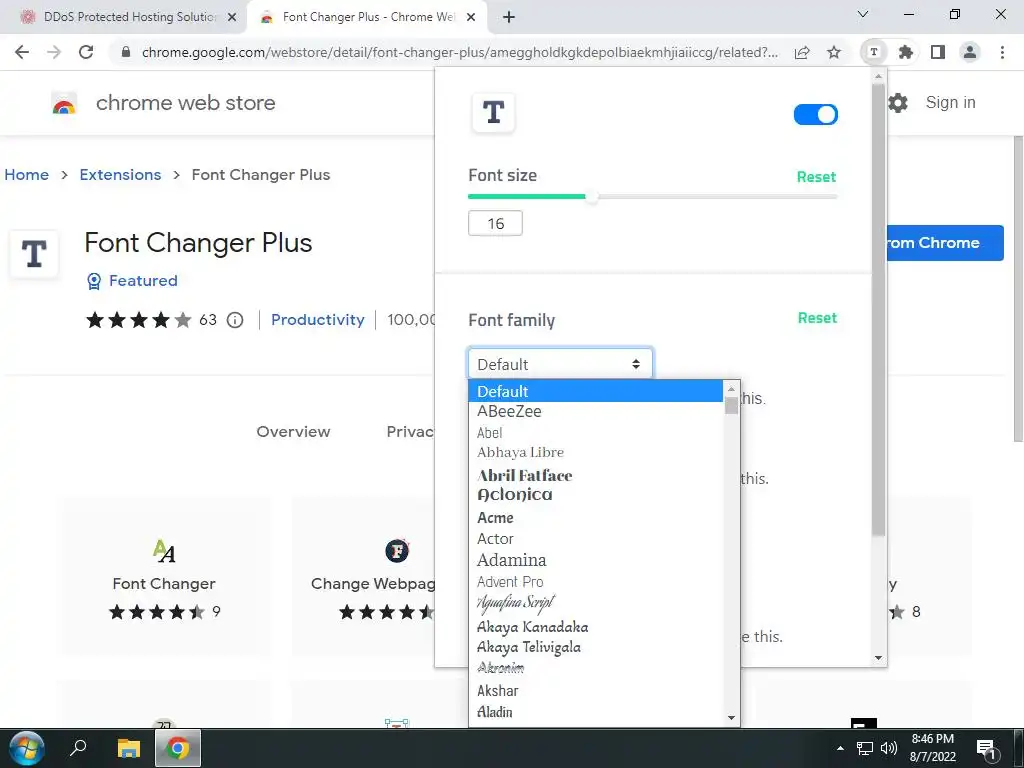Open the Chrome extensions puzzle icon

tap(906, 52)
